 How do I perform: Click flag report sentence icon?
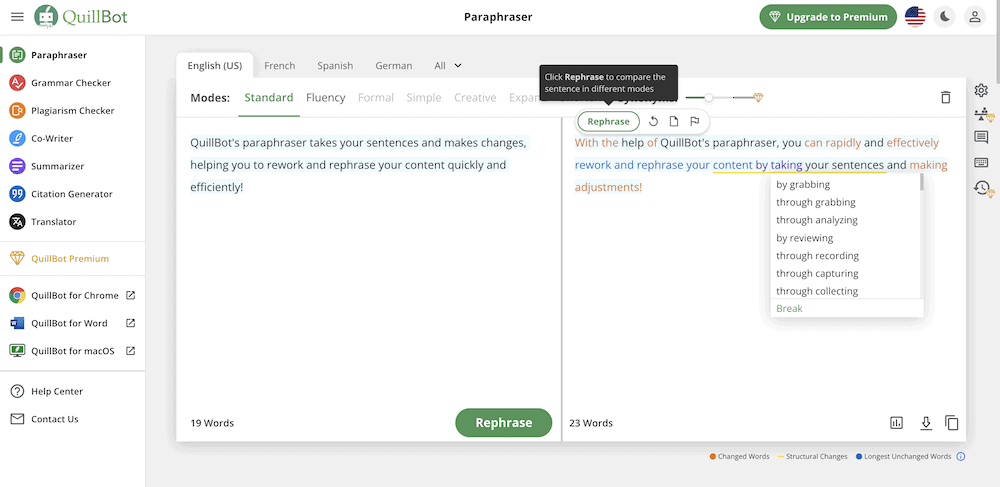click(x=695, y=122)
